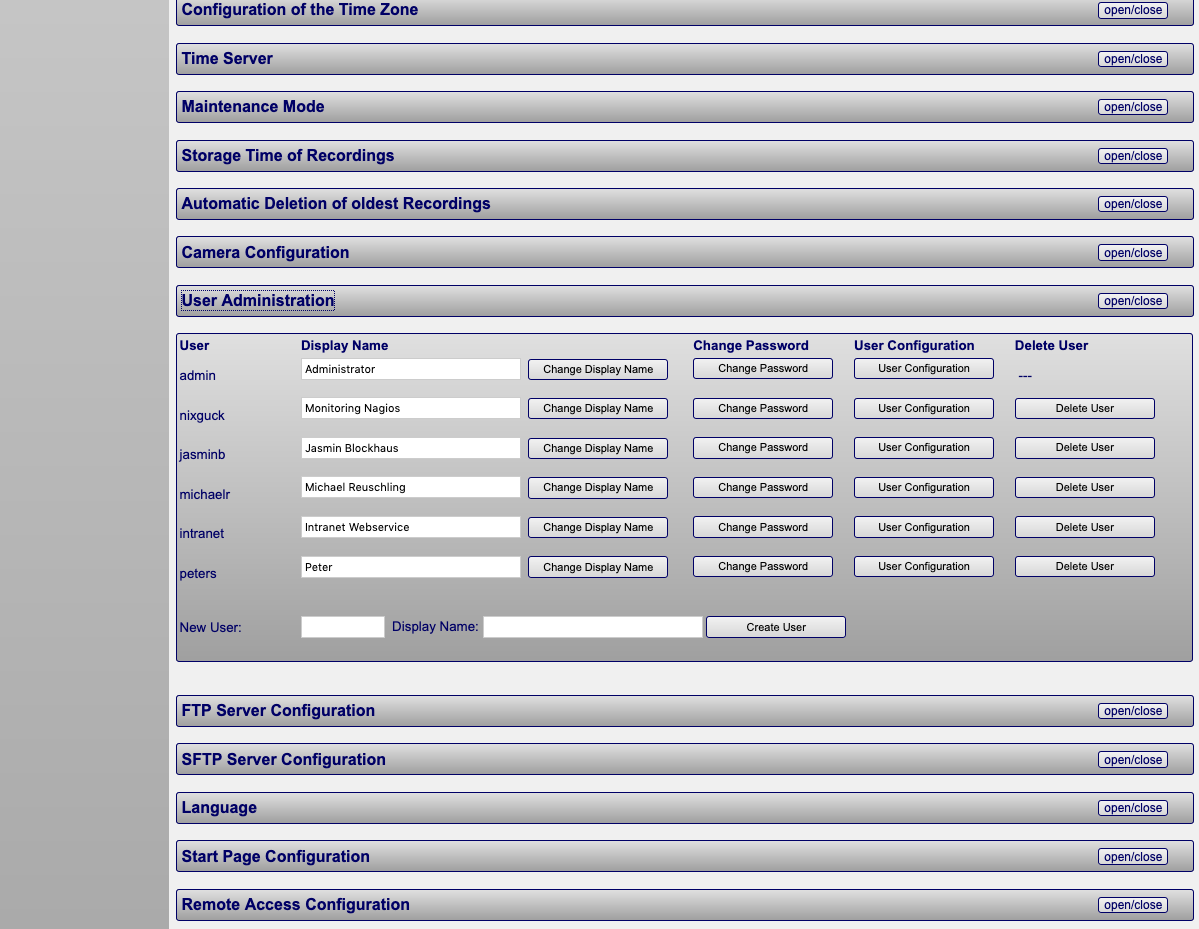Screen dimensions: 1199x929
Task: Delete User nixguck
Action: tap(1084, 408)
